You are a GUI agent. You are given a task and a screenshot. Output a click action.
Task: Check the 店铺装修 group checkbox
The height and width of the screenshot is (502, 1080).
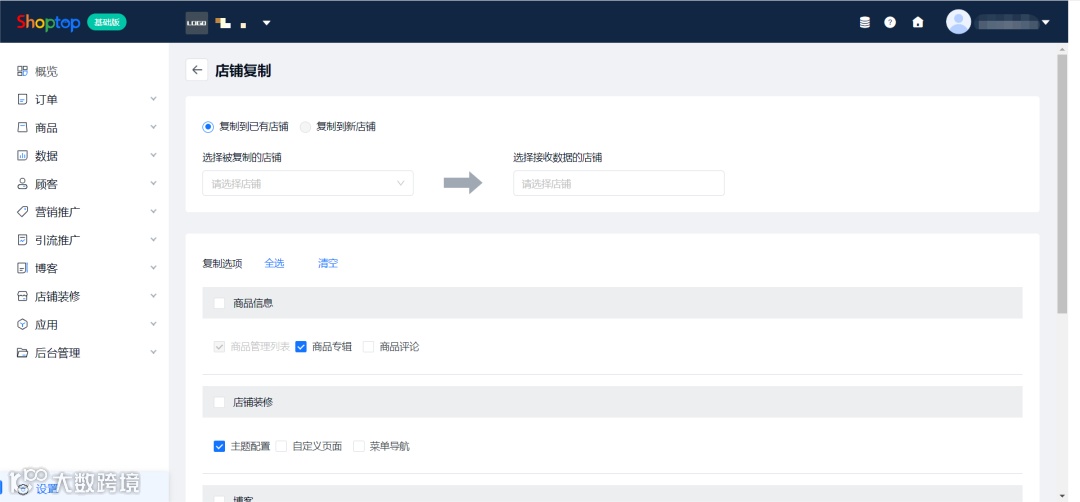point(220,402)
